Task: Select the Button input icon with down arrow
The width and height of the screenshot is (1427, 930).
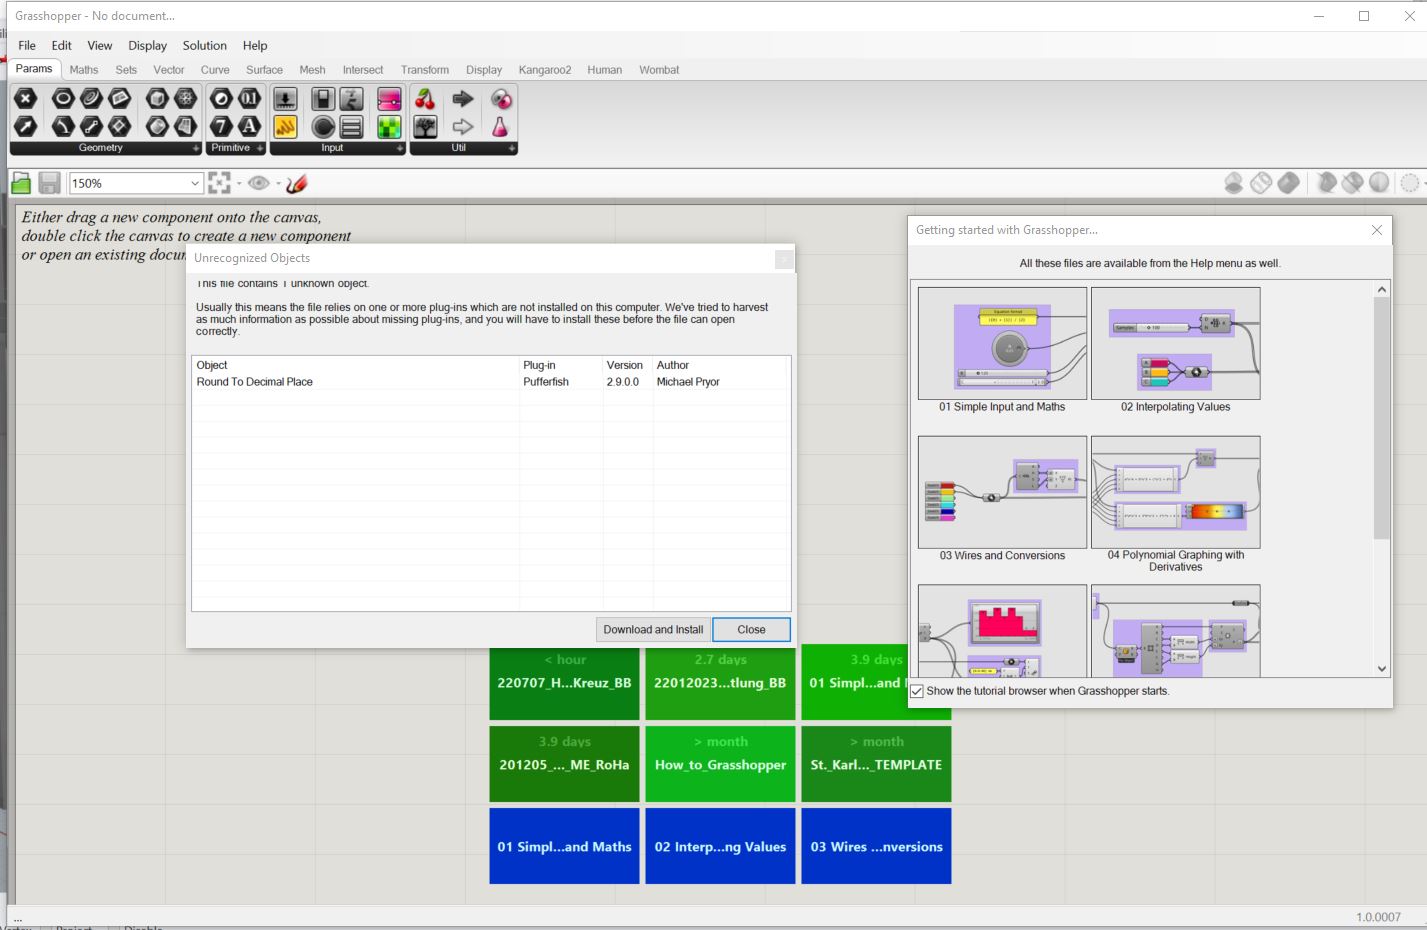Action: (x=285, y=98)
